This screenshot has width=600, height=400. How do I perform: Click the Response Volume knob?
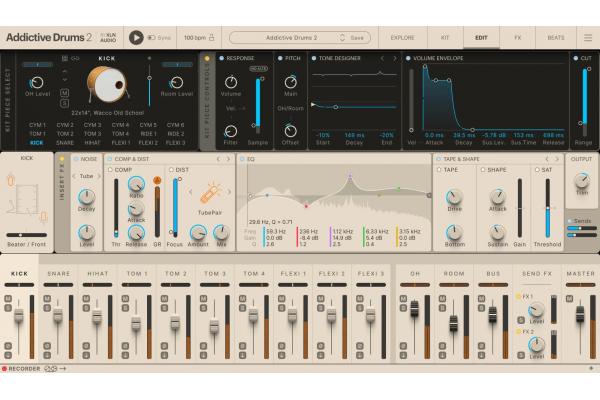[231, 82]
